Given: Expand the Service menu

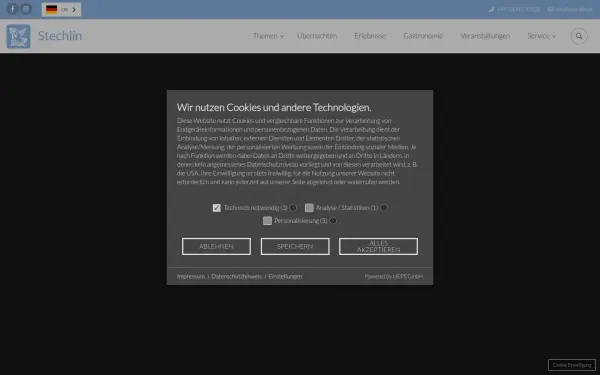Looking at the screenshot, I should tap(541, 36).
